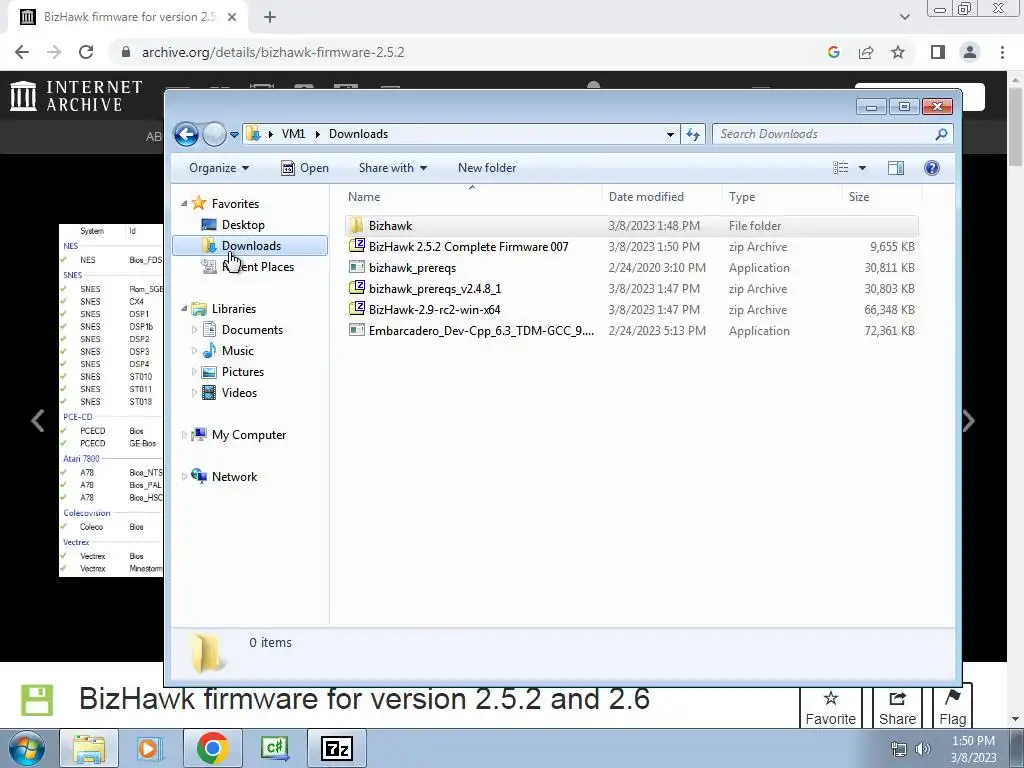
Task: Open Explorer help icon
Action: [932, 168]
